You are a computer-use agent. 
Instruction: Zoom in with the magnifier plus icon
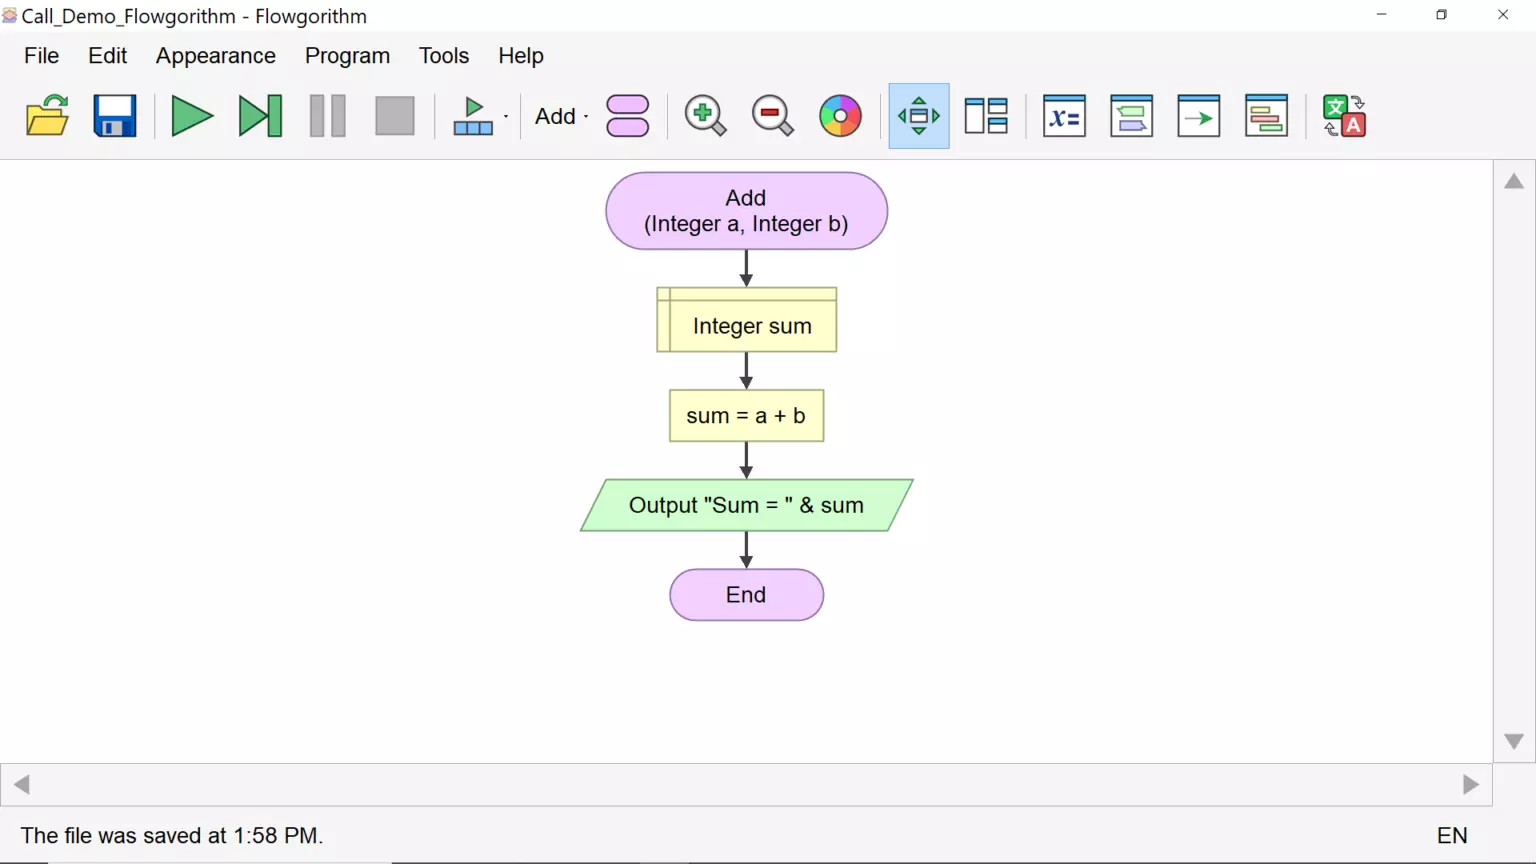click(705, 116)
